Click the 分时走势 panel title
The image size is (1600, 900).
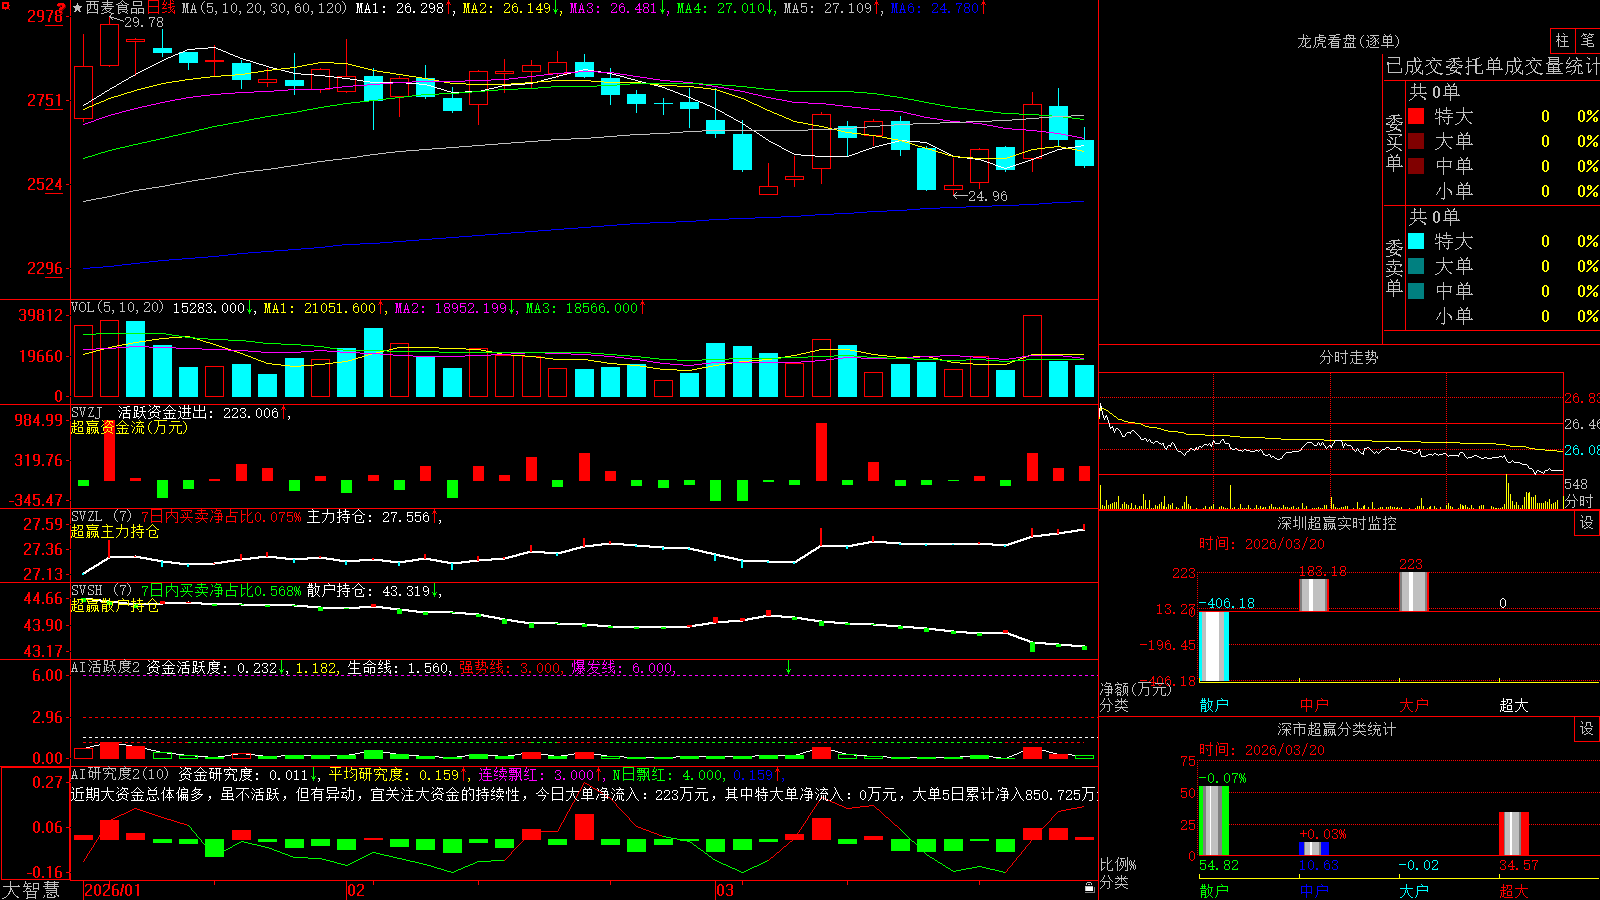coord(1349,357)
